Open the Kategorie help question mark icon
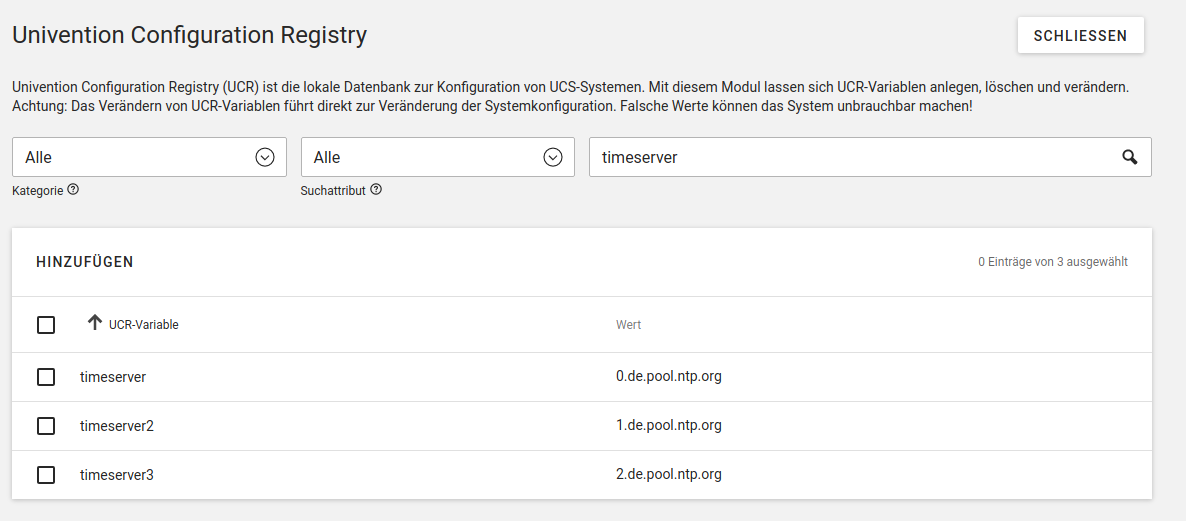The height and width of the screenshot is (521, 1186). [73, 190]
